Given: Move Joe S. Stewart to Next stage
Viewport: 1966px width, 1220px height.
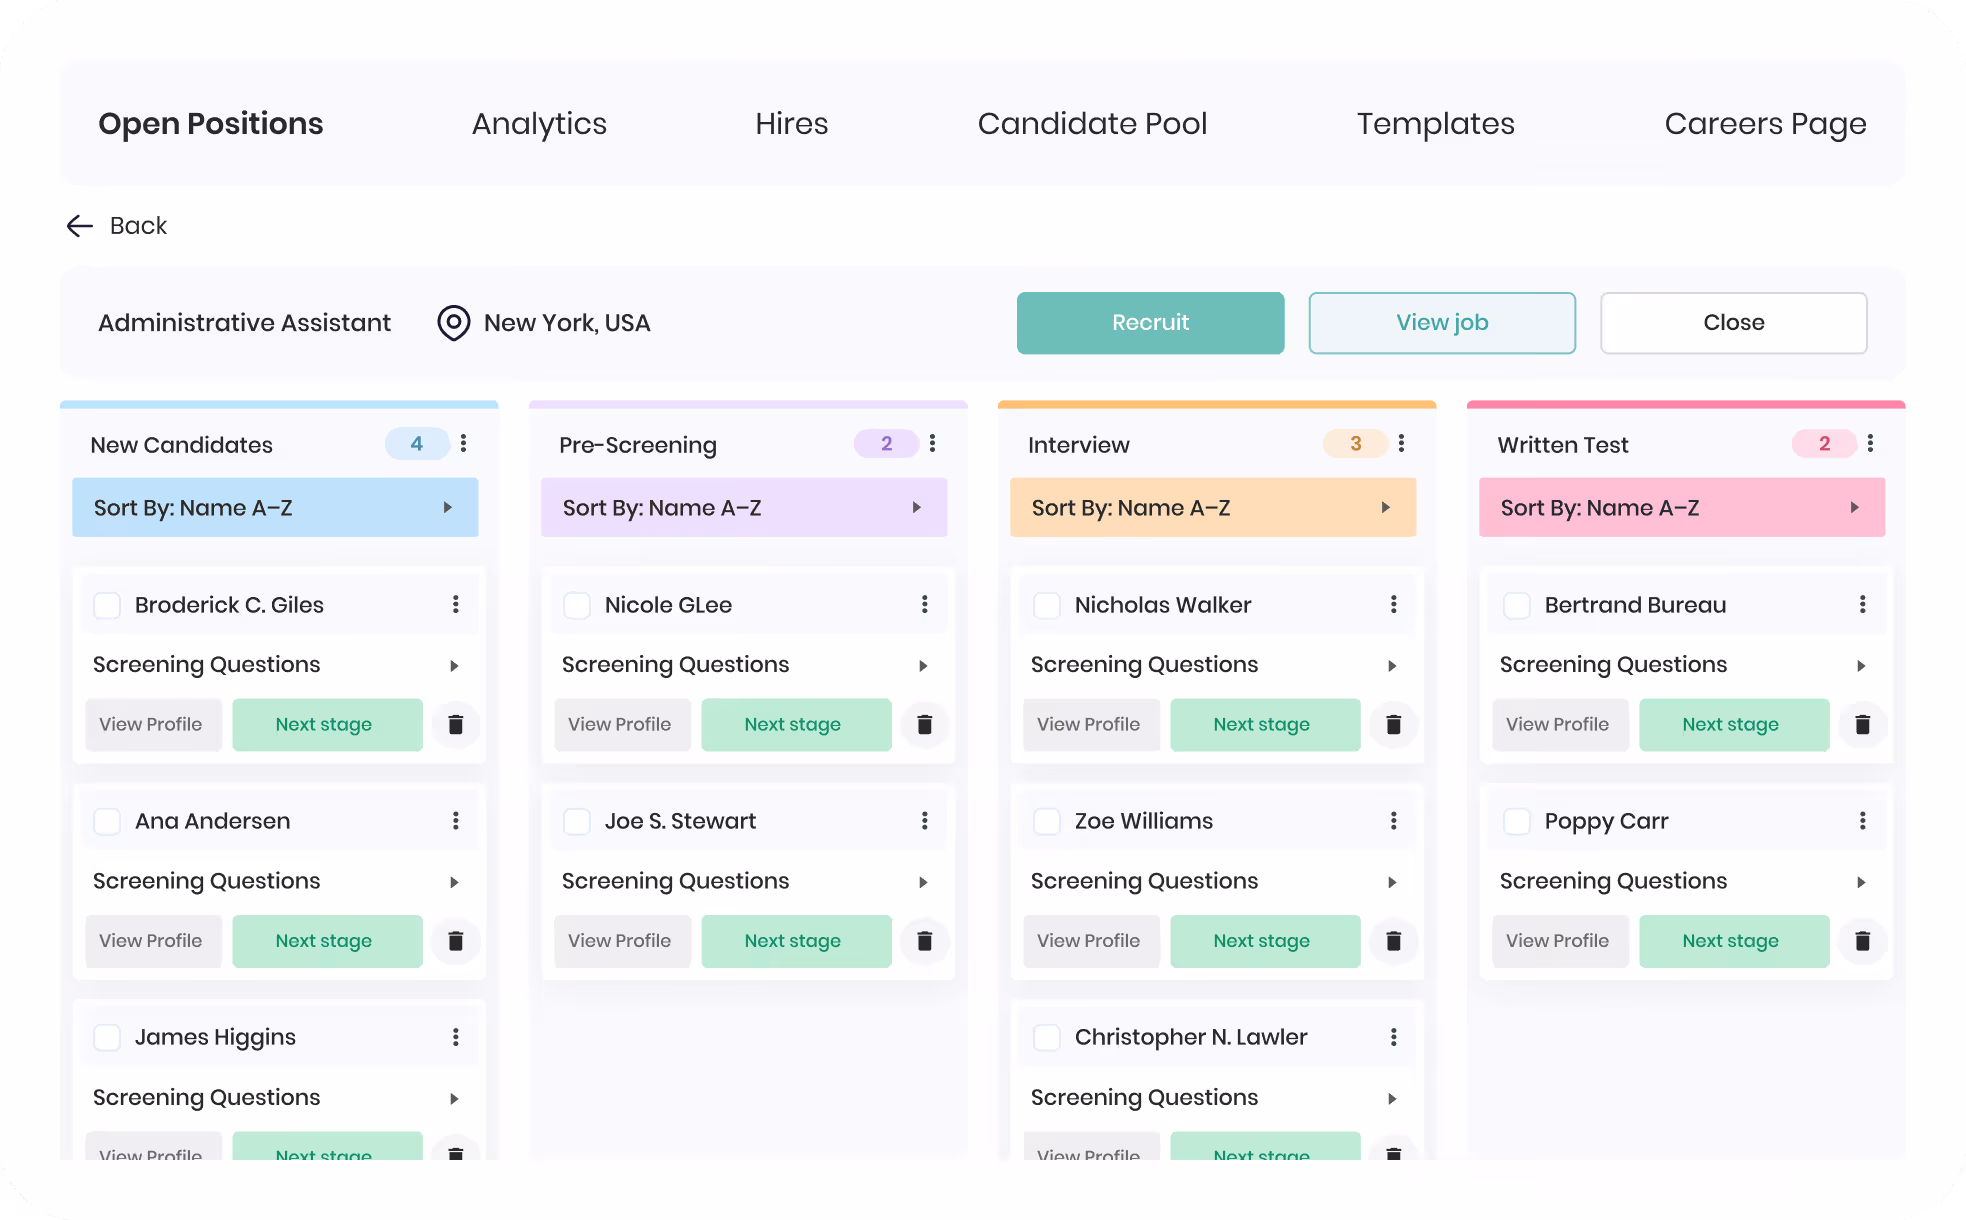Looking at the screenshot, I should pyautogui.click(x=796, y=941).
